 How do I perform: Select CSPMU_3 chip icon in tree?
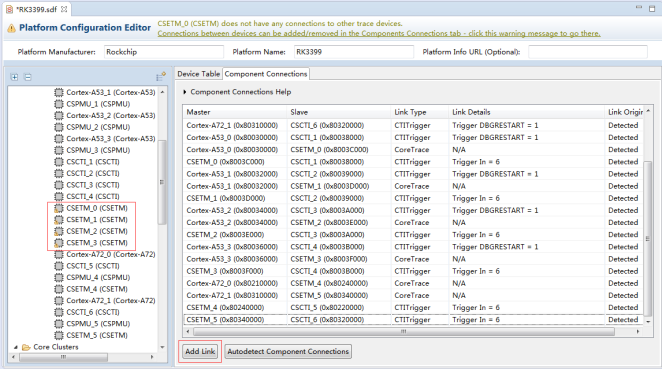[x=59, y=150]
